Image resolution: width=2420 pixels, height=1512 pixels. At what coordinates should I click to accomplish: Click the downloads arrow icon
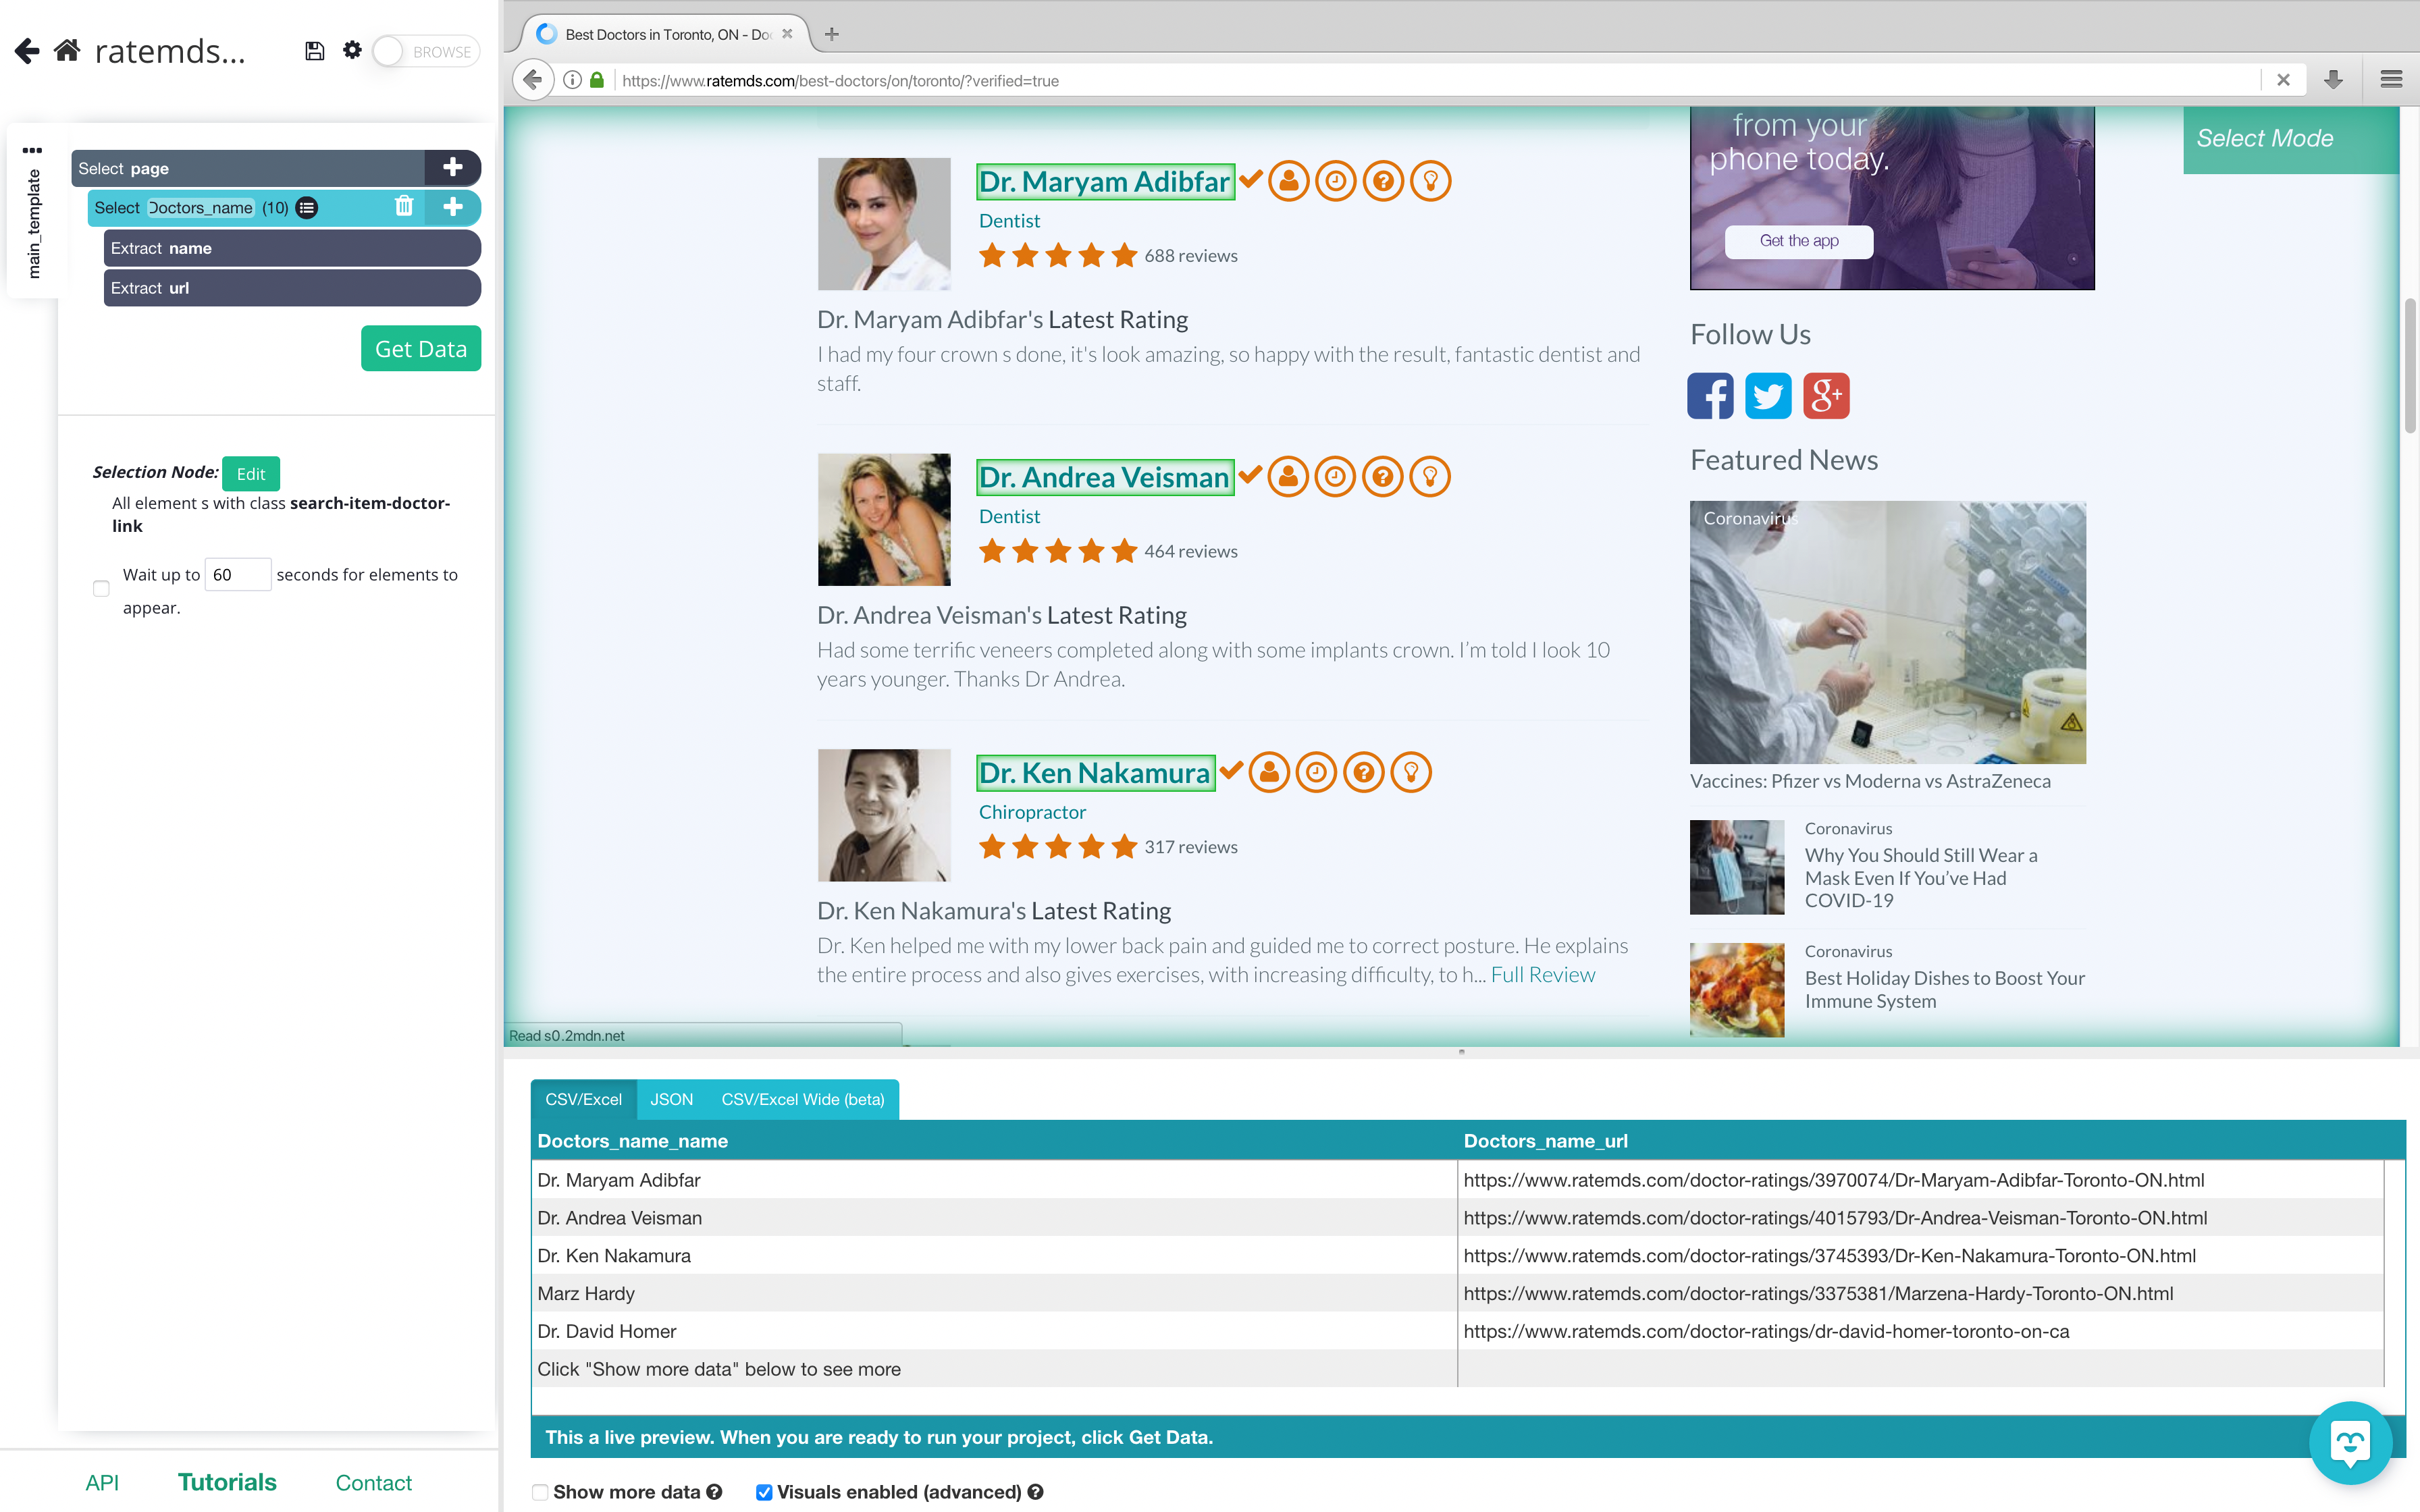2334,80
